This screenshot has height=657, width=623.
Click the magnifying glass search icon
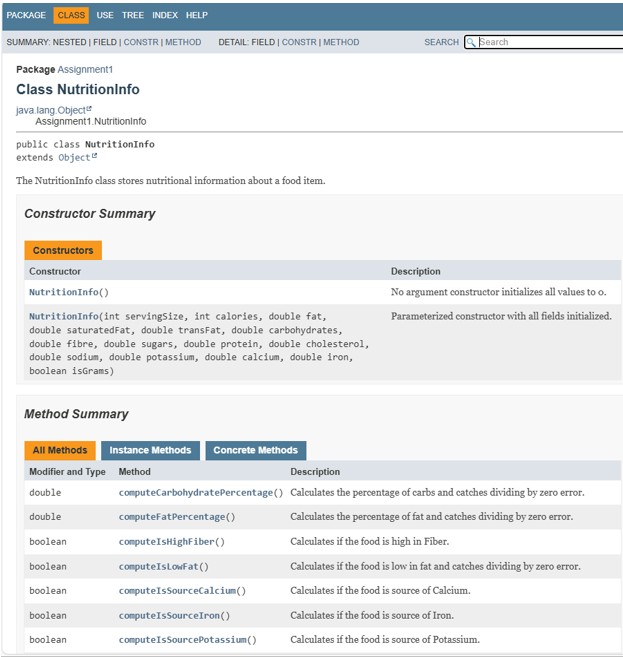tap(471, 42)
